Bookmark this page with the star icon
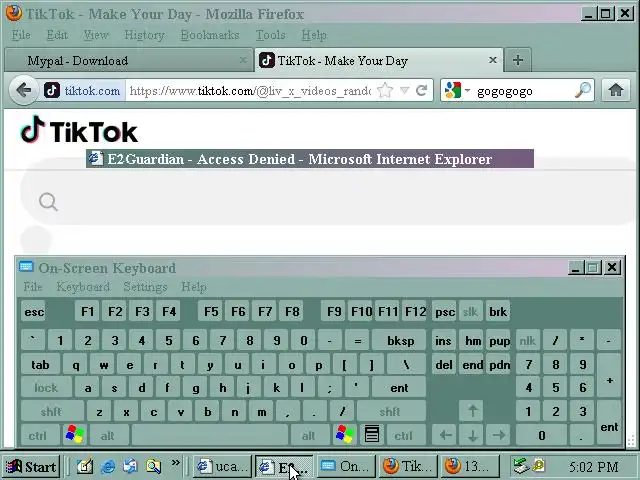This screenshot has width=640, height=480. point(384,90)
